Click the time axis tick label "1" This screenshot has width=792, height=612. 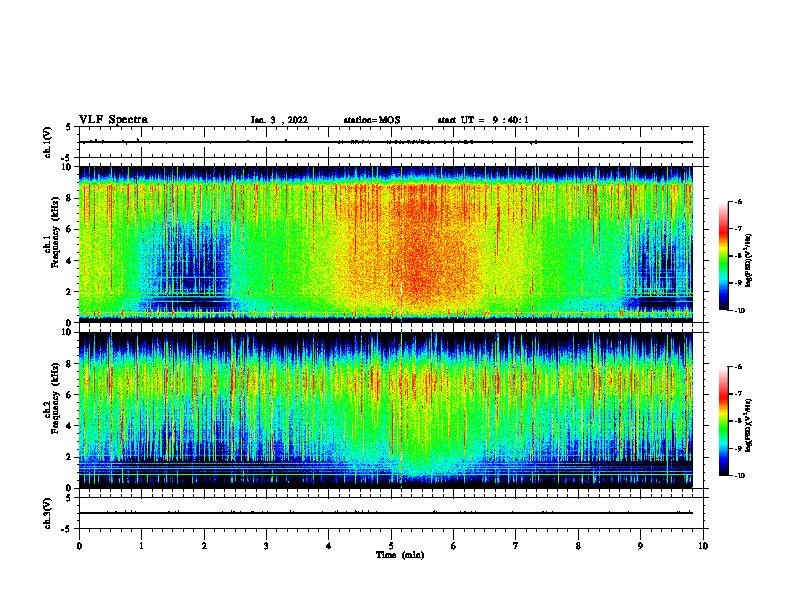tap(141, 546)
